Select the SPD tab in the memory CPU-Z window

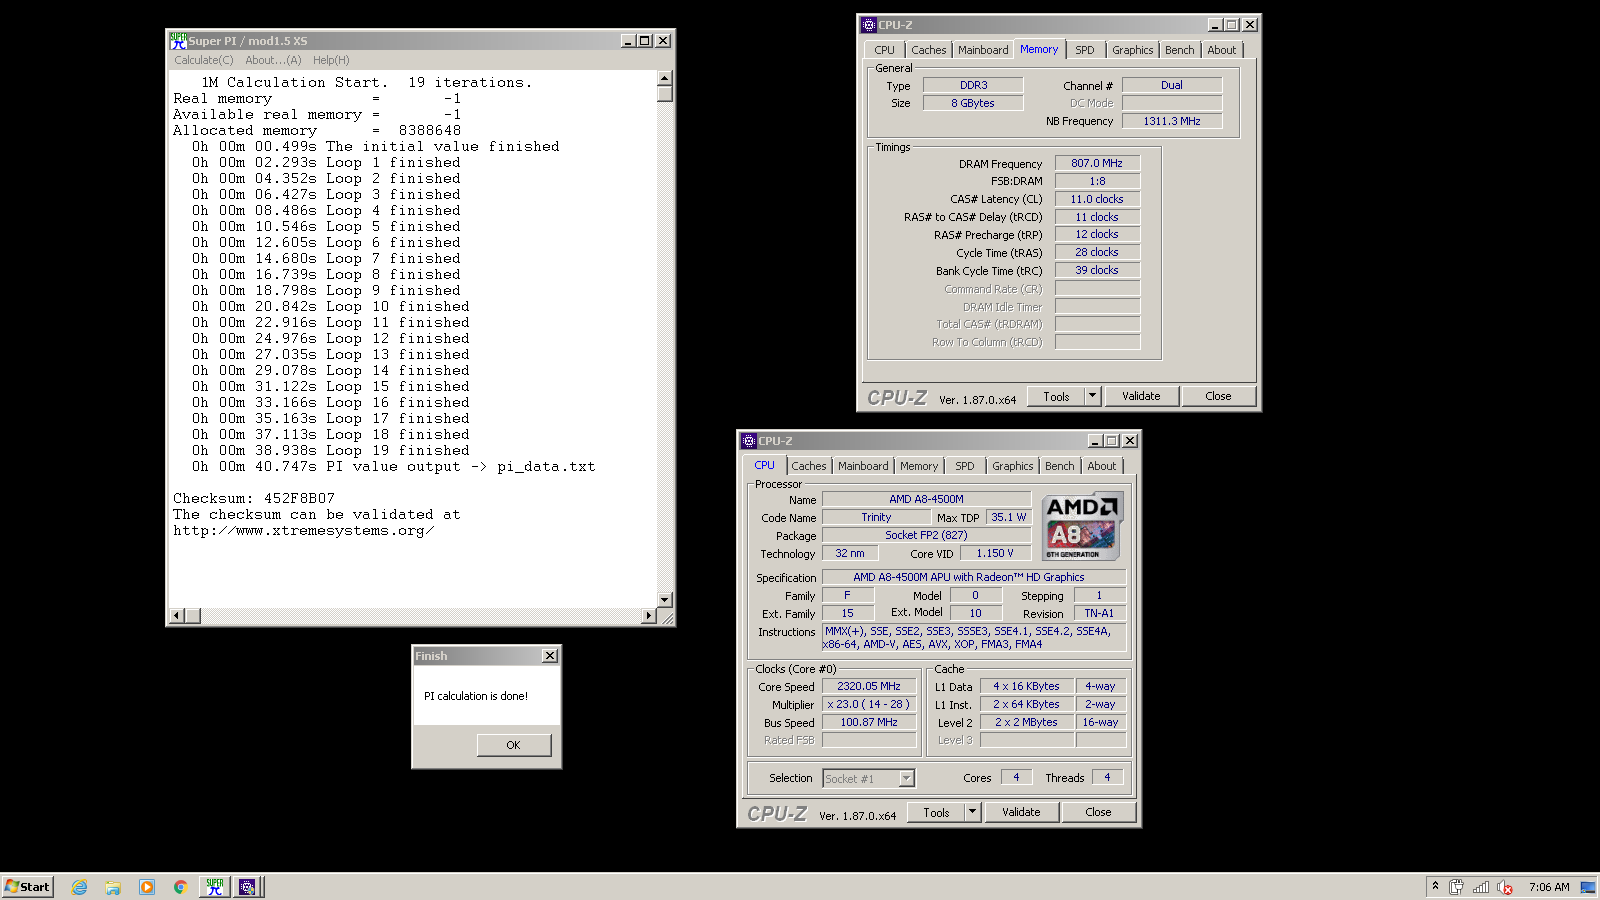1085,50
